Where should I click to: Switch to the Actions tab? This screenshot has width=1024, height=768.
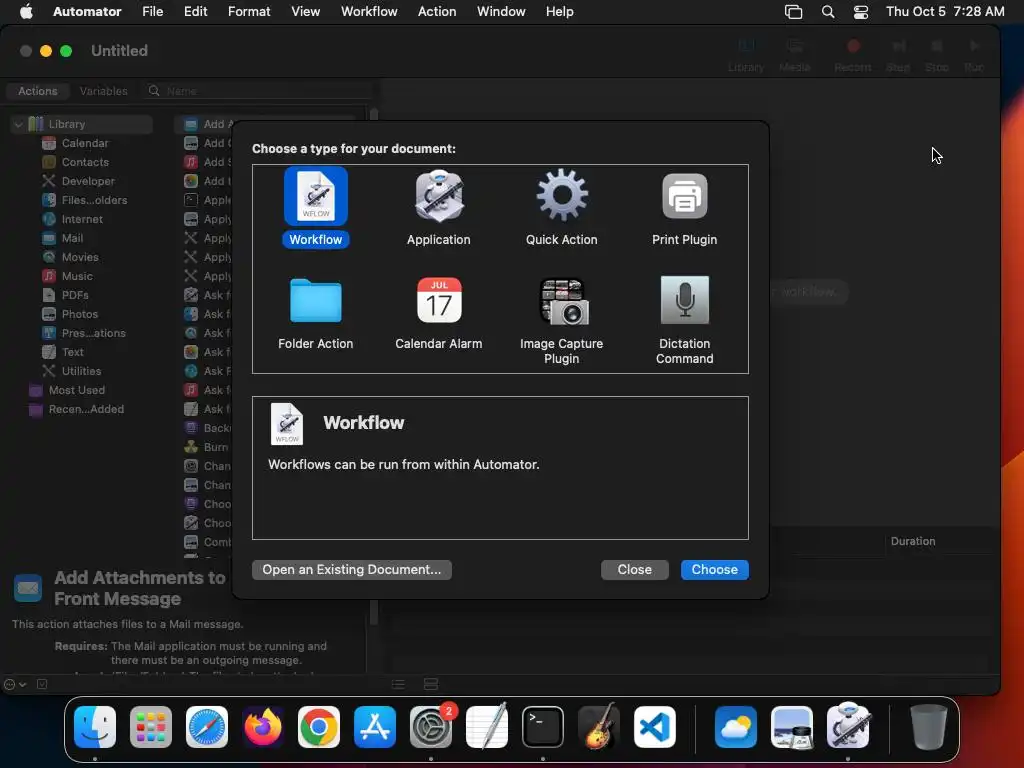38,91
